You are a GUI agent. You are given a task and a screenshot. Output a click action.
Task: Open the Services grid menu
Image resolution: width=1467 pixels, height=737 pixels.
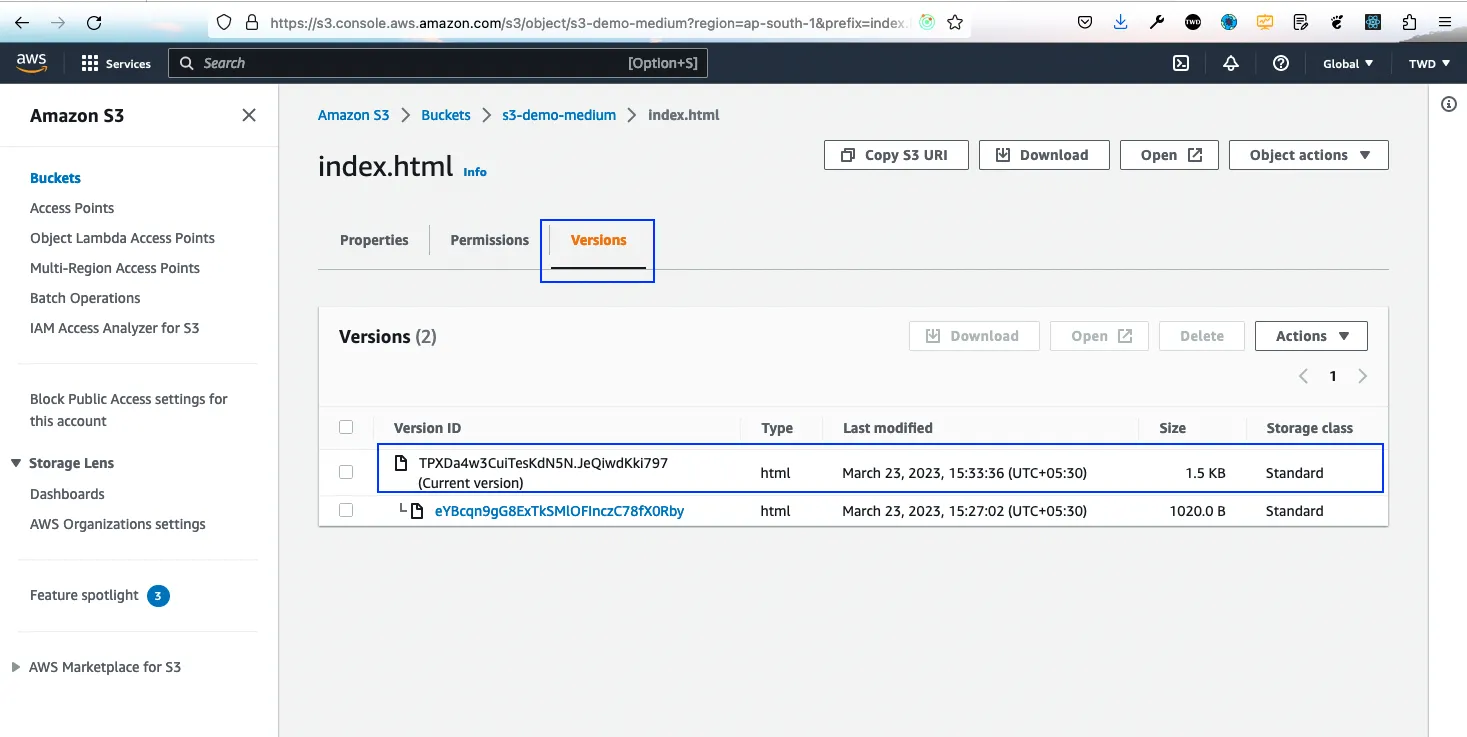coord(116,63)
